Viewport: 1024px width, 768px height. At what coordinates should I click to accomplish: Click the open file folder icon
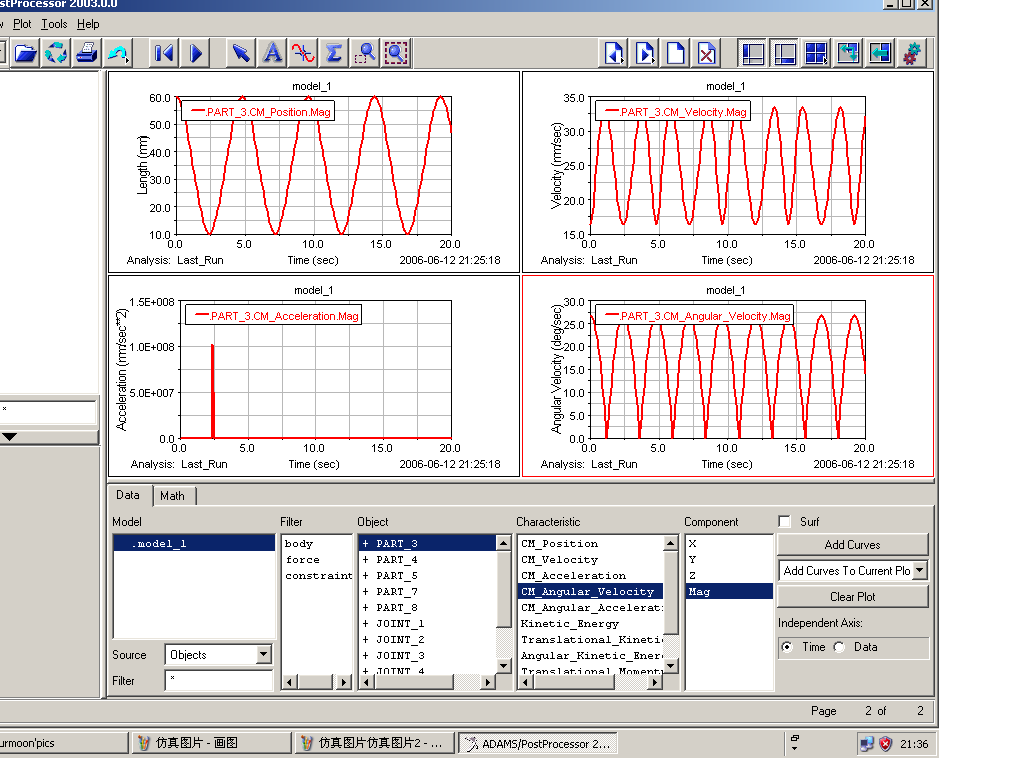coord(25,53)
